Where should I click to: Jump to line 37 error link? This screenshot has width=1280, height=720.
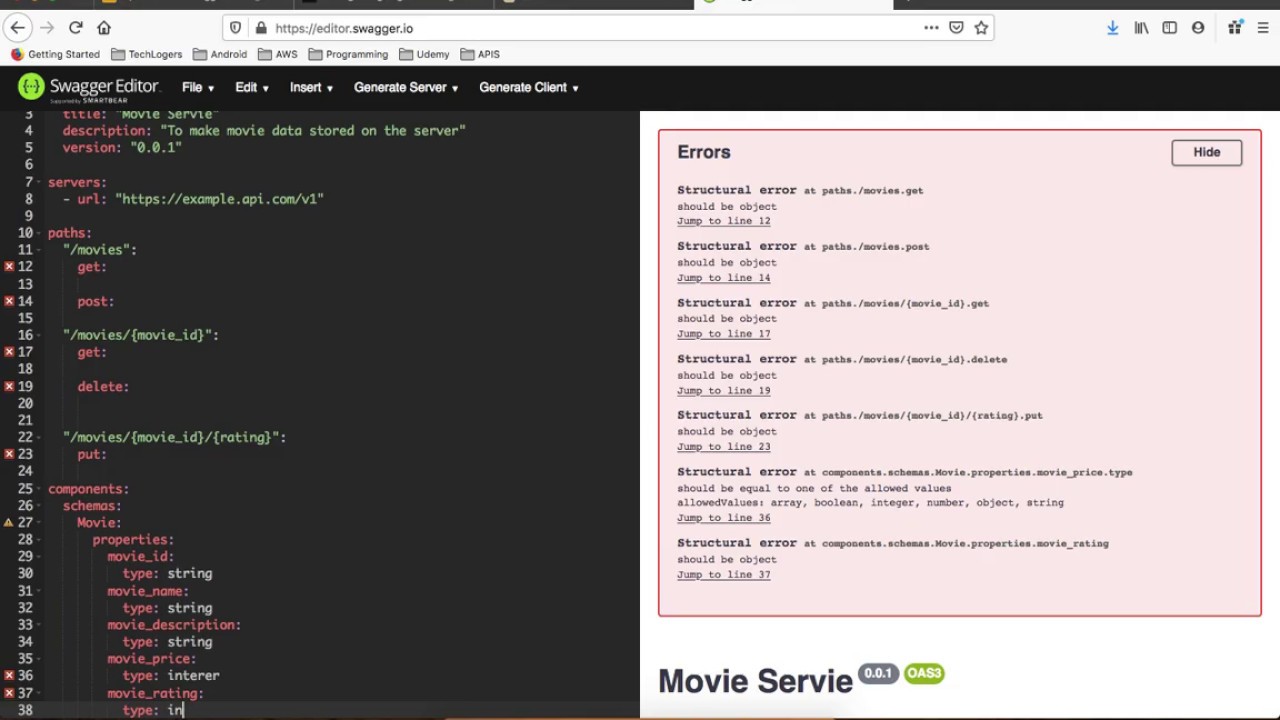[x=723, y=575]
